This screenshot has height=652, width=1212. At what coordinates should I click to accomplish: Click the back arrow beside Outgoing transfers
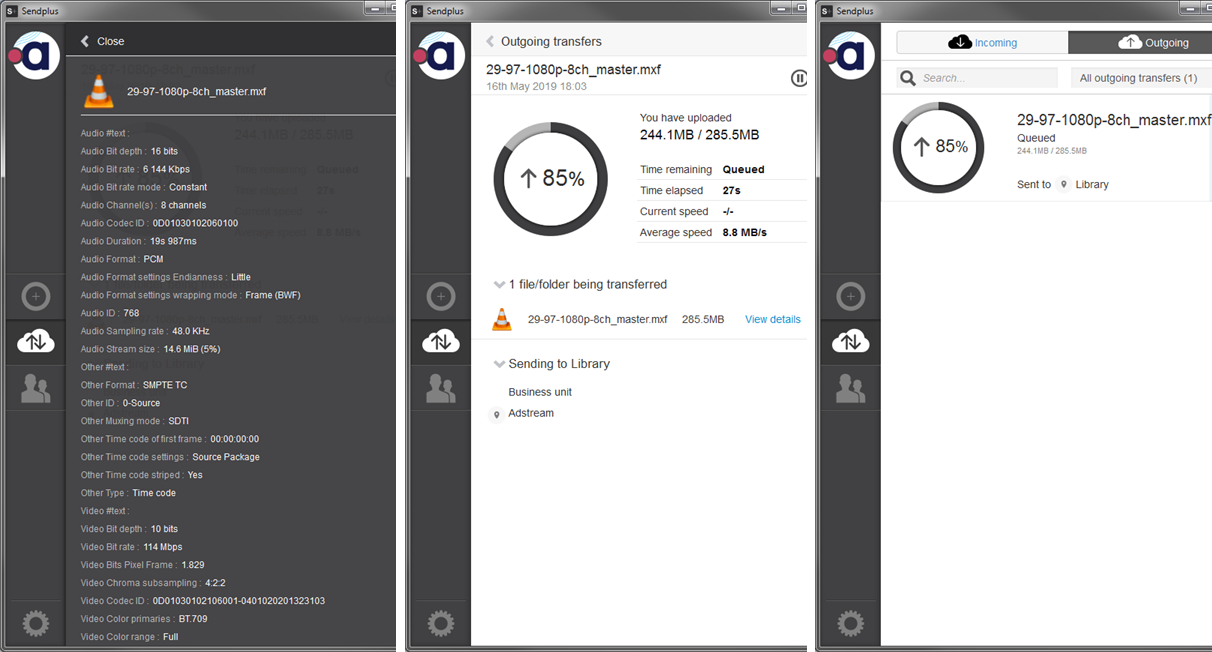point(489,41)
